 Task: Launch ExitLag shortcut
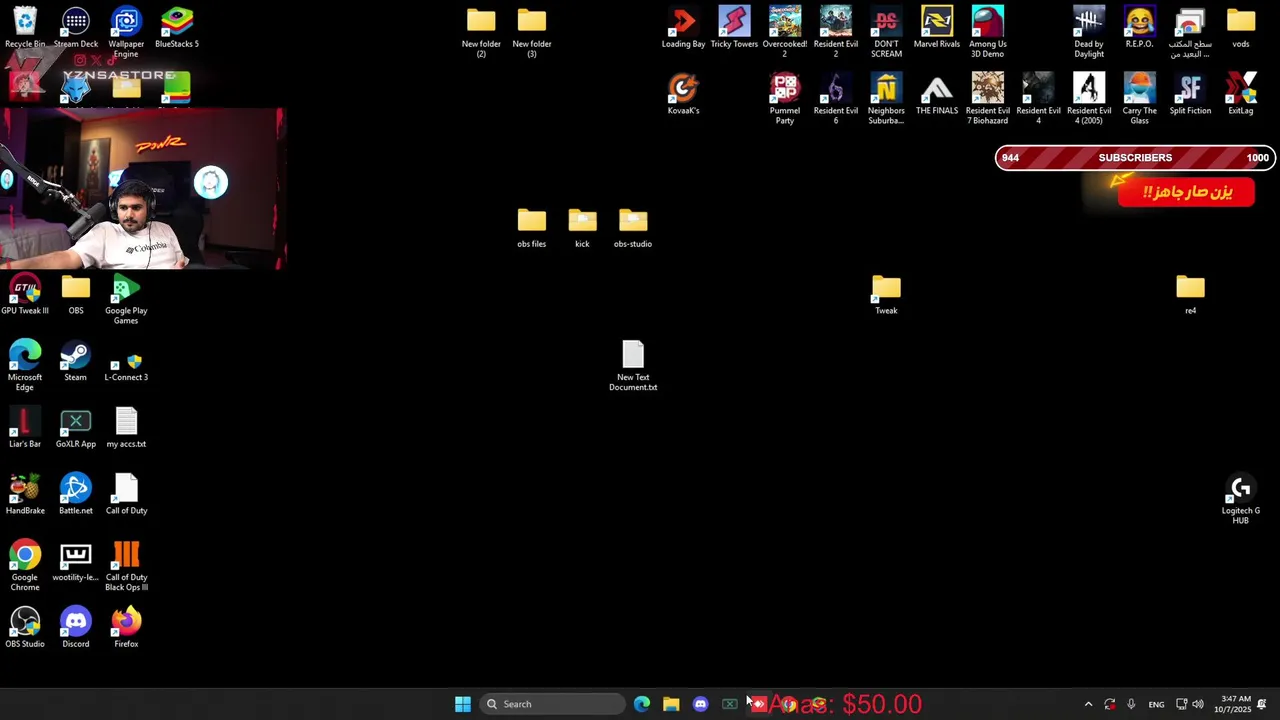tap(1241, 94)
